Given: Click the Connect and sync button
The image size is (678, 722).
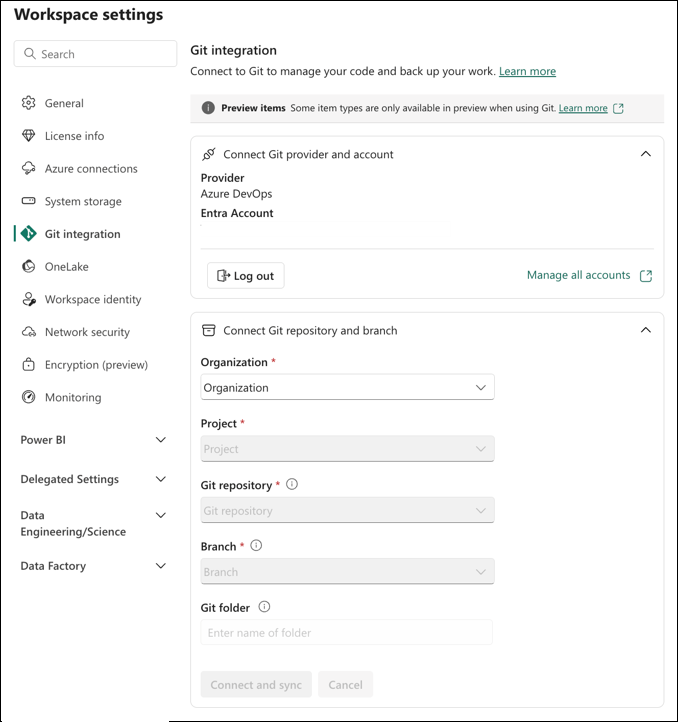Looking at the screenshot, I should 256,684.
